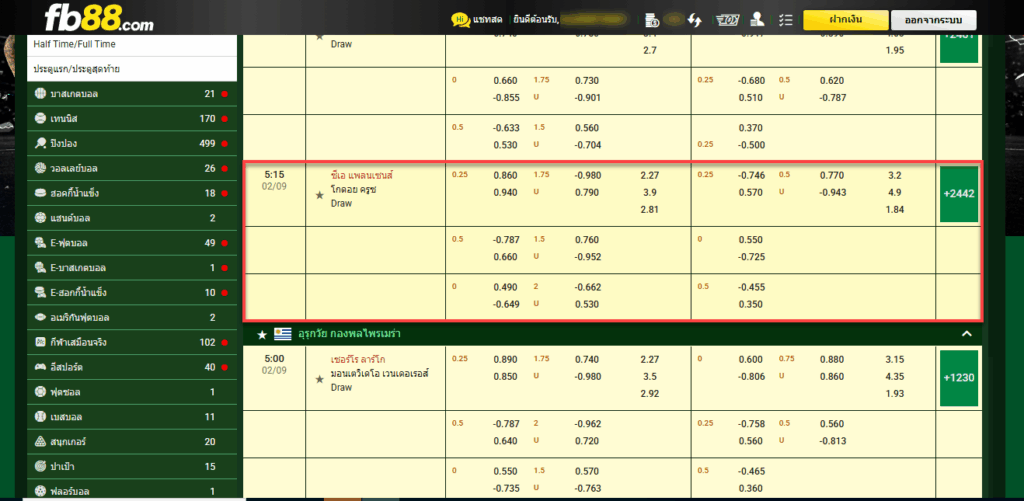This screenshot has height=501, width=1024.
Task: Click the coin stack balance icon
Action: tap(652, 20)
